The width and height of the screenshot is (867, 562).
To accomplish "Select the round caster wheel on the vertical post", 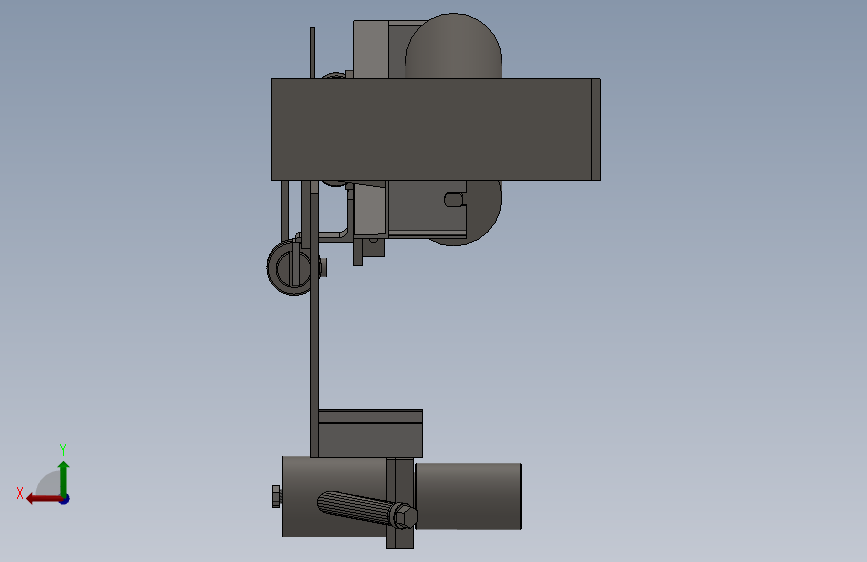I will point(290,267).
